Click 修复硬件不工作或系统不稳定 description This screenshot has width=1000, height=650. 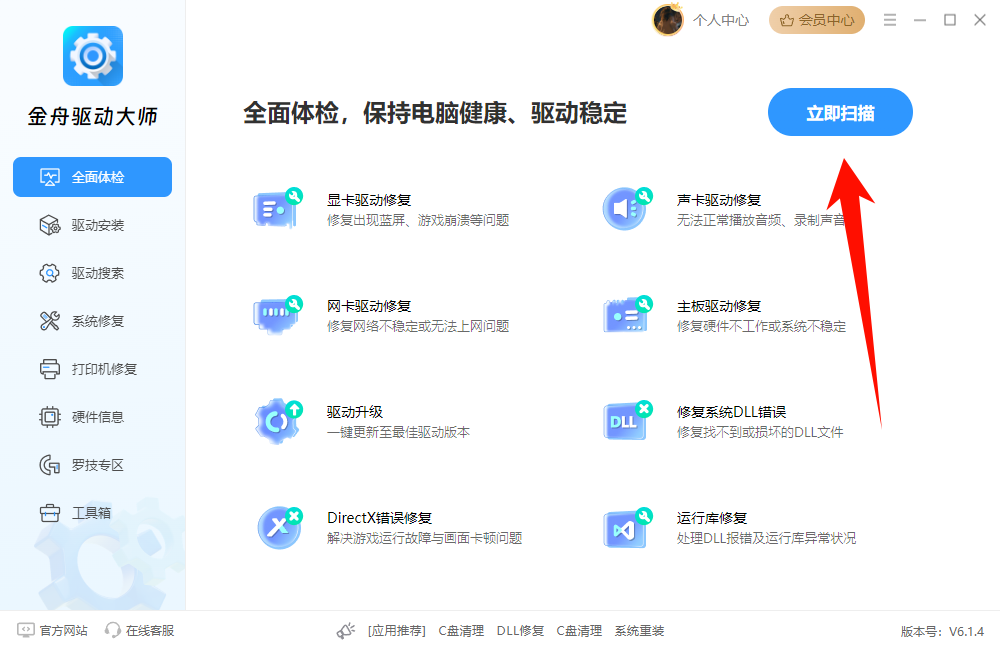761,326
